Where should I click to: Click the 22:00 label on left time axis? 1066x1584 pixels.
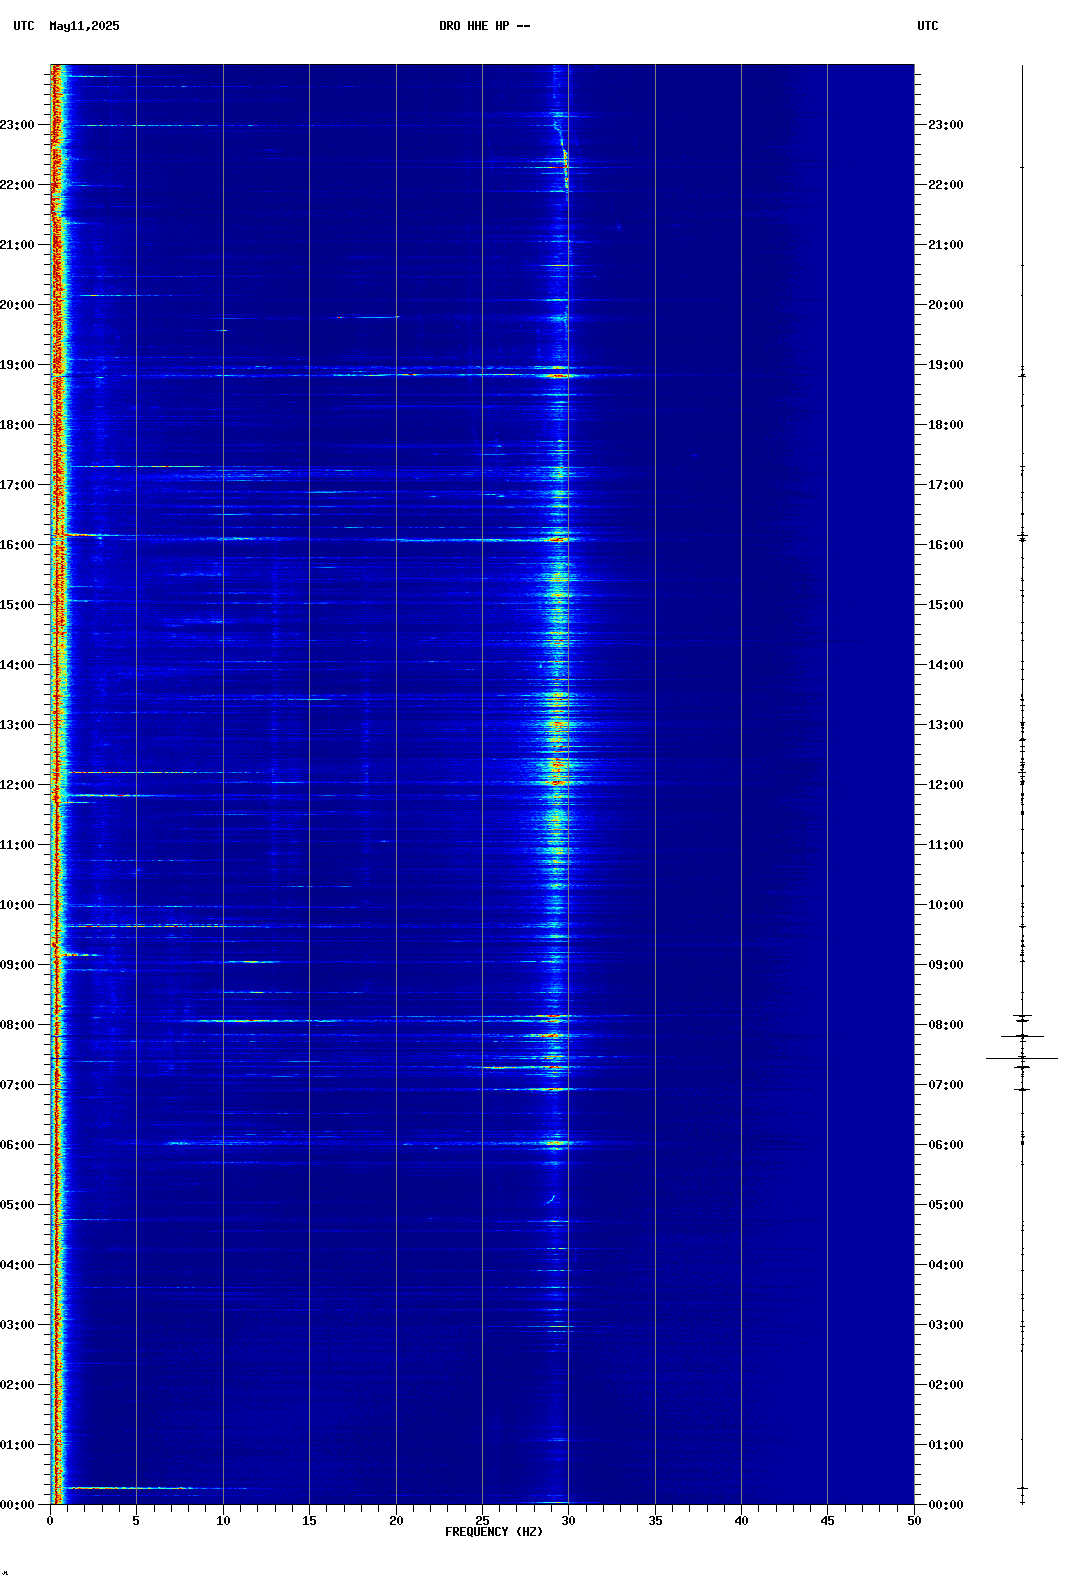coord(17,185)
